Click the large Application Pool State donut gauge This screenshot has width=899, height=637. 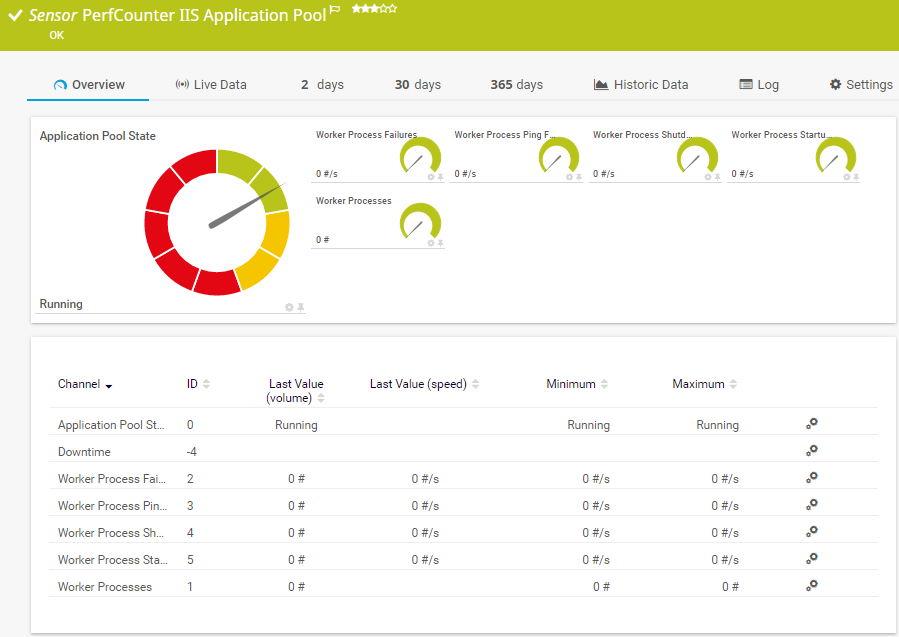pyautogui.click(x=217, y=222)
